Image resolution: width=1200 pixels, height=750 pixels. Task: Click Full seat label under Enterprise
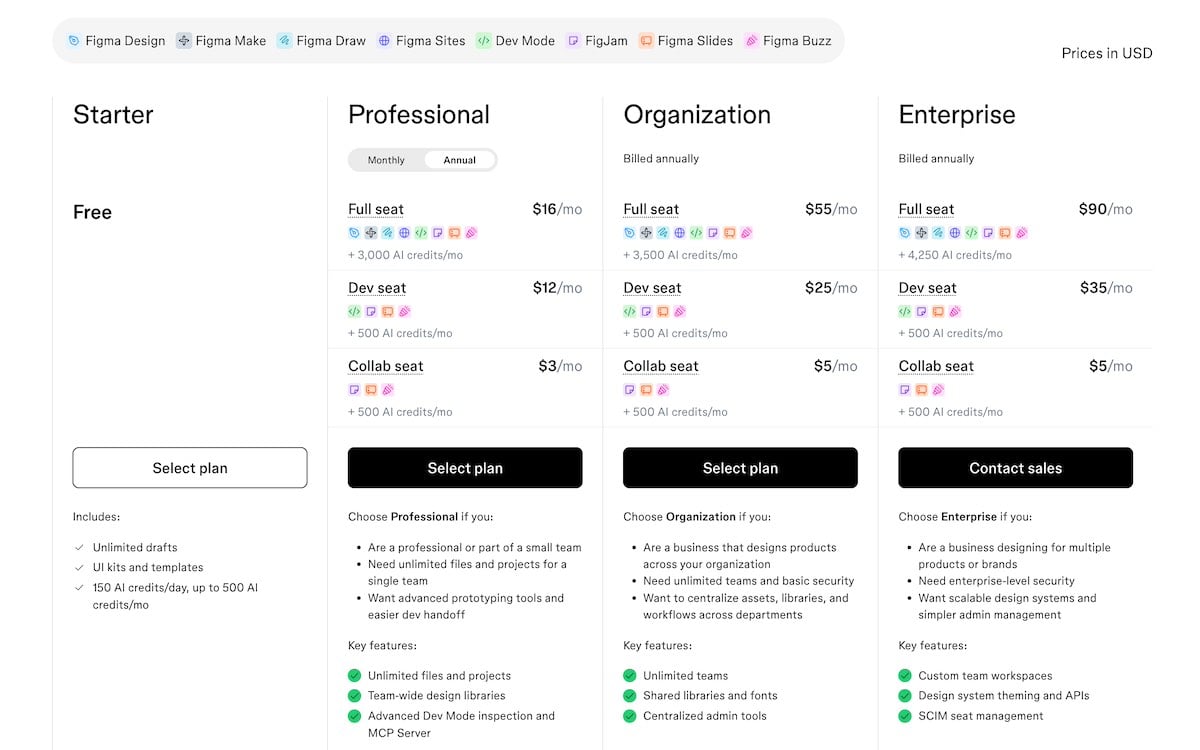[927, 209]
